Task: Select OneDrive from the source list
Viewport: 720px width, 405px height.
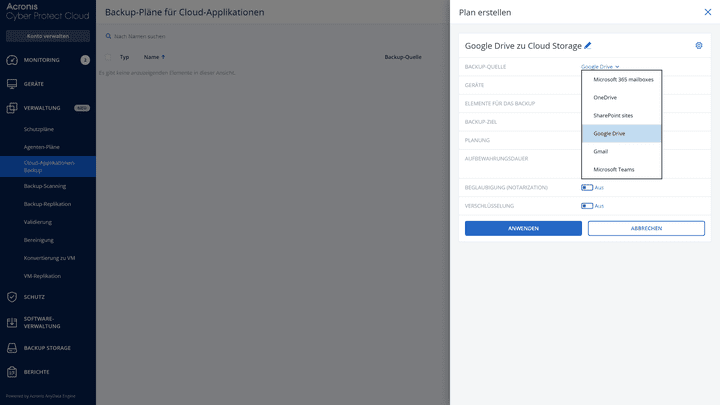Action: click(x=621, y=97)
